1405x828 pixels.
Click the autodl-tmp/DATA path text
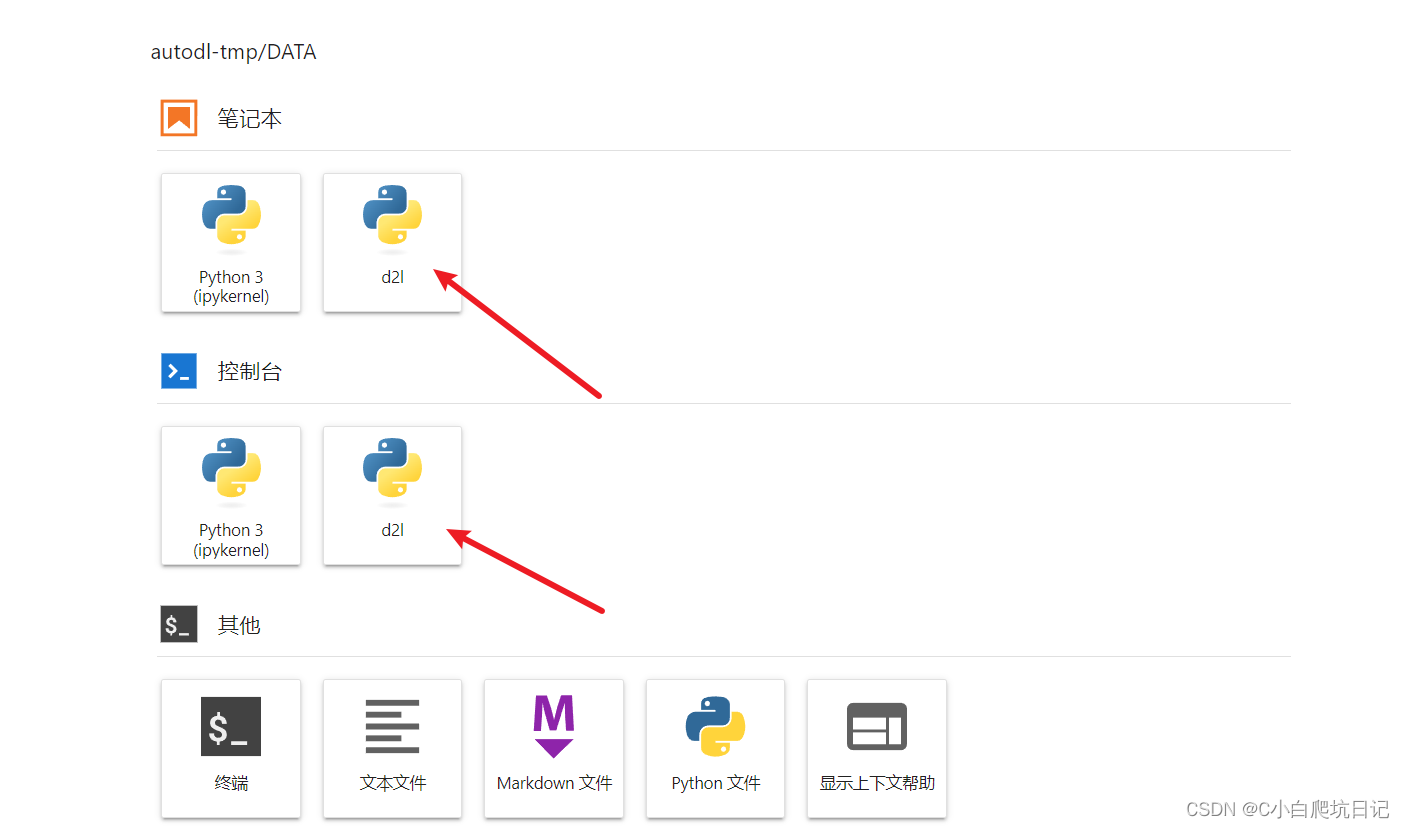[233, 52]
